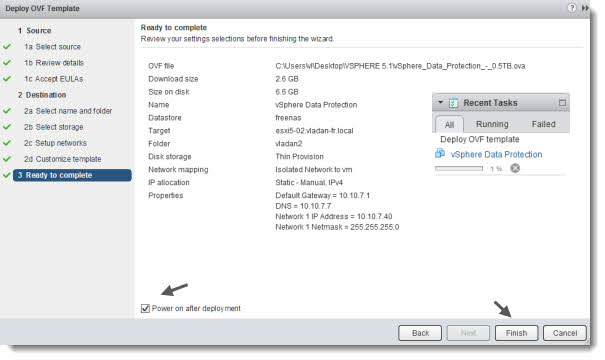Click the Datastore value freenas
The image size is (605, 360).
(x=288, y=118)
